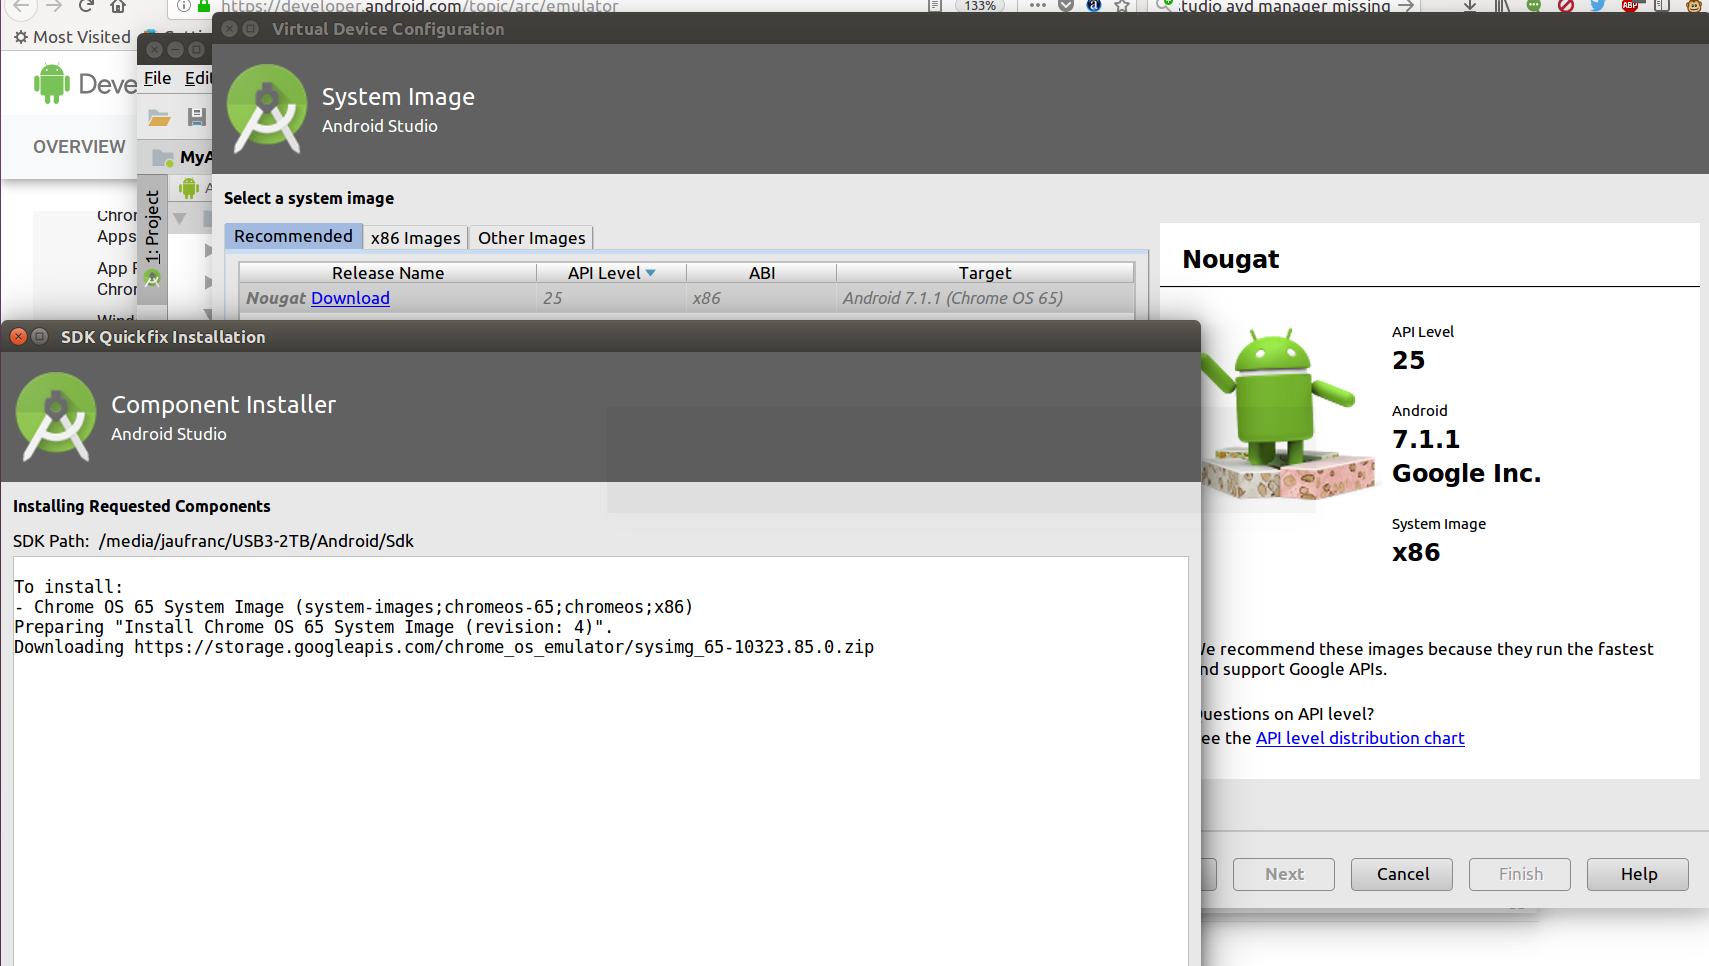Click the MyA project breadcrumb folder

[182, 157]
